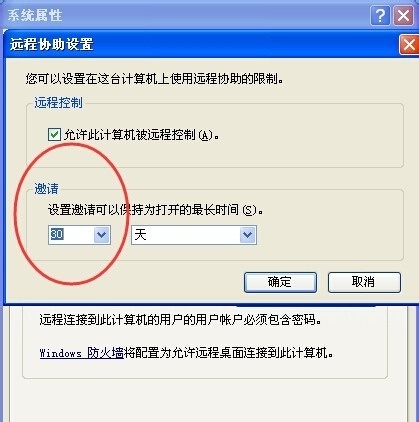Screen dimensions: 419x422
Task: Click the 邀请 group label
Action: pos(46,189)
